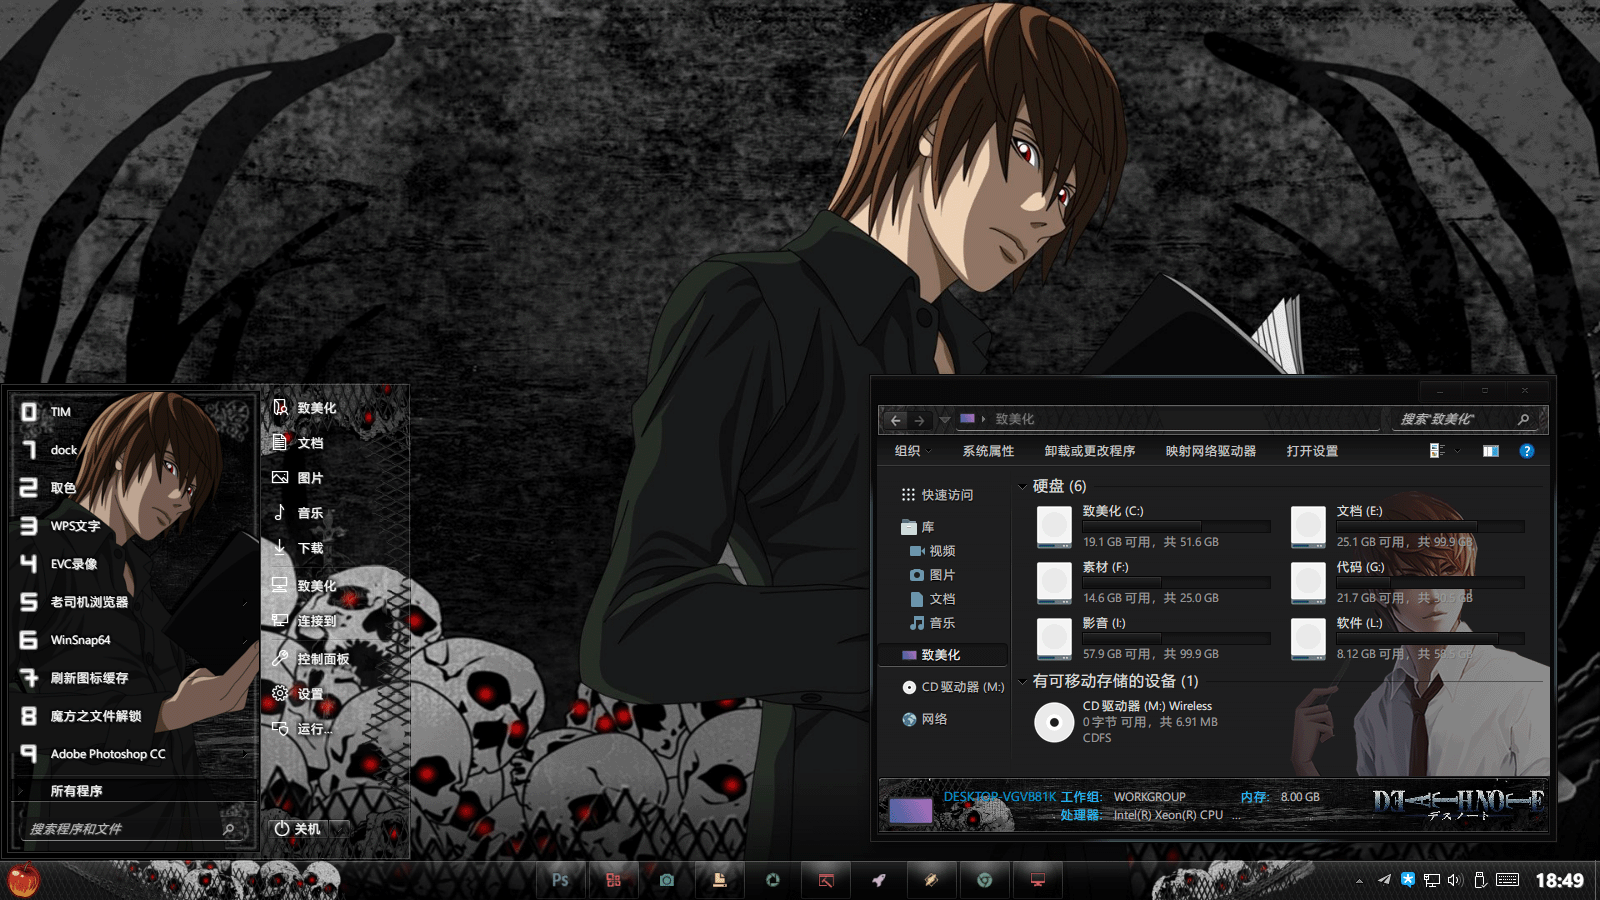The image size is (1600, 900).
Task: Select 致美化 in navigation pane
Action: [940, 655]
